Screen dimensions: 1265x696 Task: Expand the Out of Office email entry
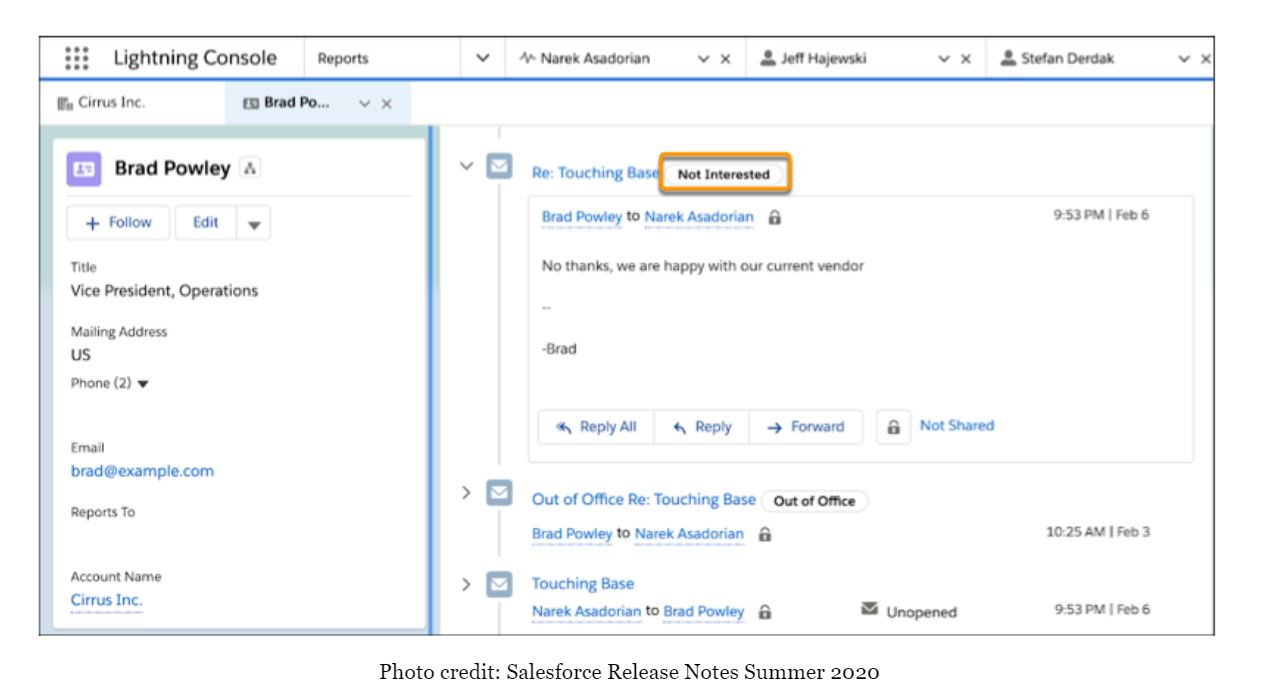click(463, 495)
